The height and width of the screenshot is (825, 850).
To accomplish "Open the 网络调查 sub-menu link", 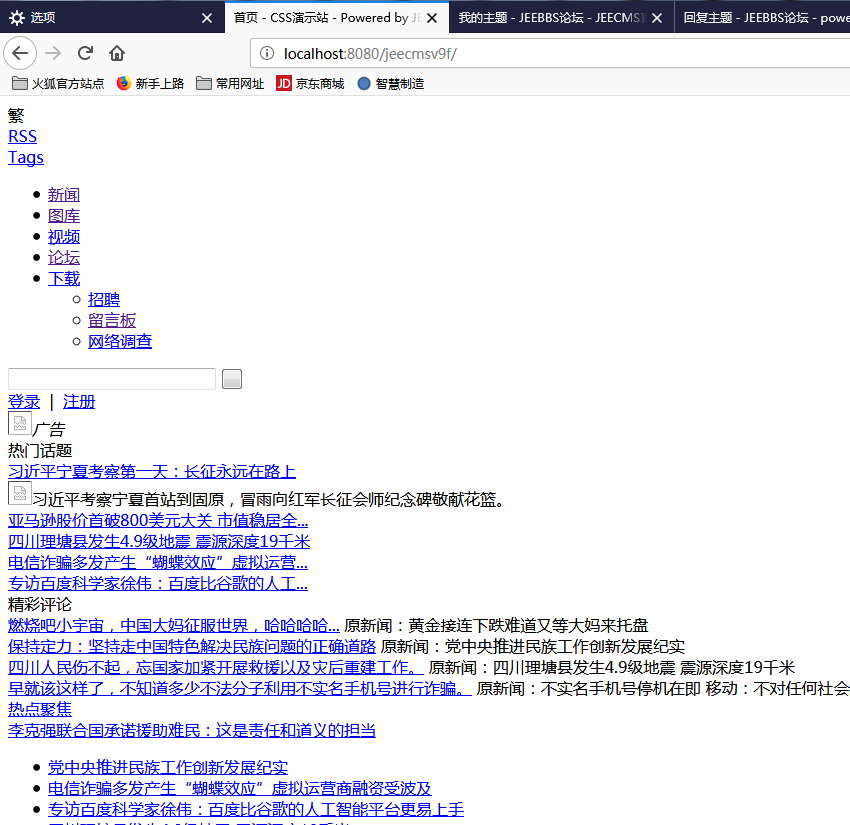I will coord(120,341).
